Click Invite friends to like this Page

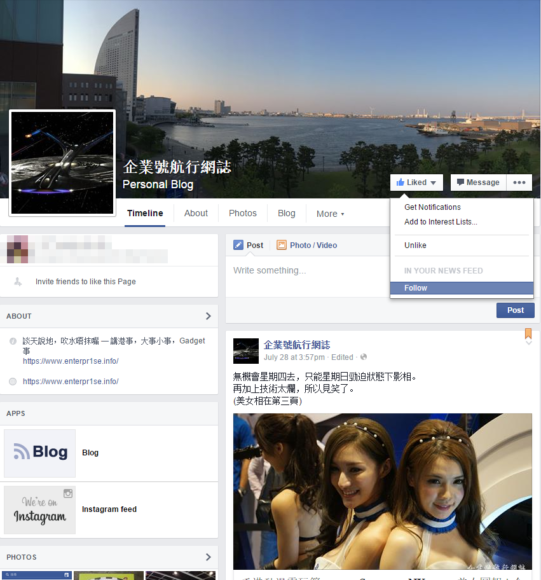[85, 281]
